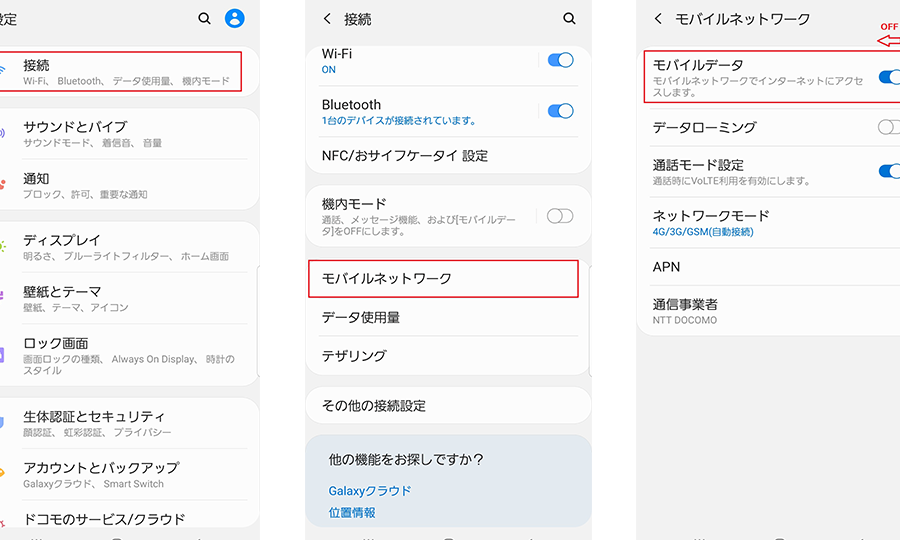Viewport: 900px width, 540px height.
Task: Search within 接続 settings
Action: pyautogui.click(x=569, y=18)
